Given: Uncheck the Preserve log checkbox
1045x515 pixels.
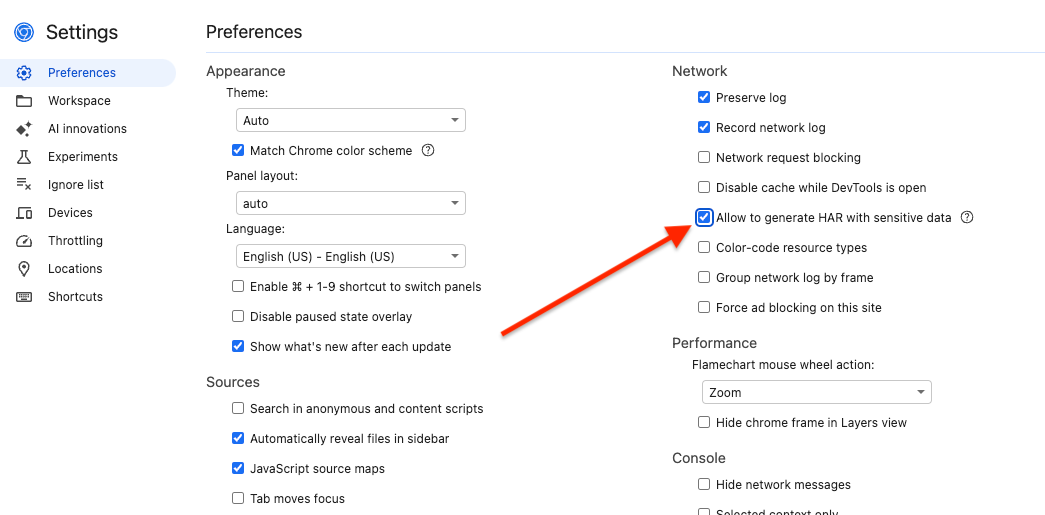Looking at the screenshot, I should click(x=704, y=98).
